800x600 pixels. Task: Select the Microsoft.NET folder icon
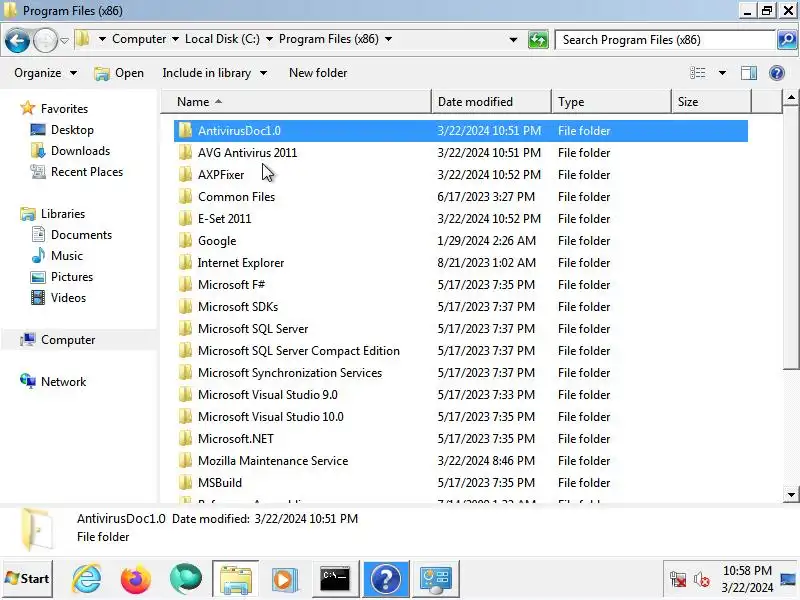(x=185, y=439)
